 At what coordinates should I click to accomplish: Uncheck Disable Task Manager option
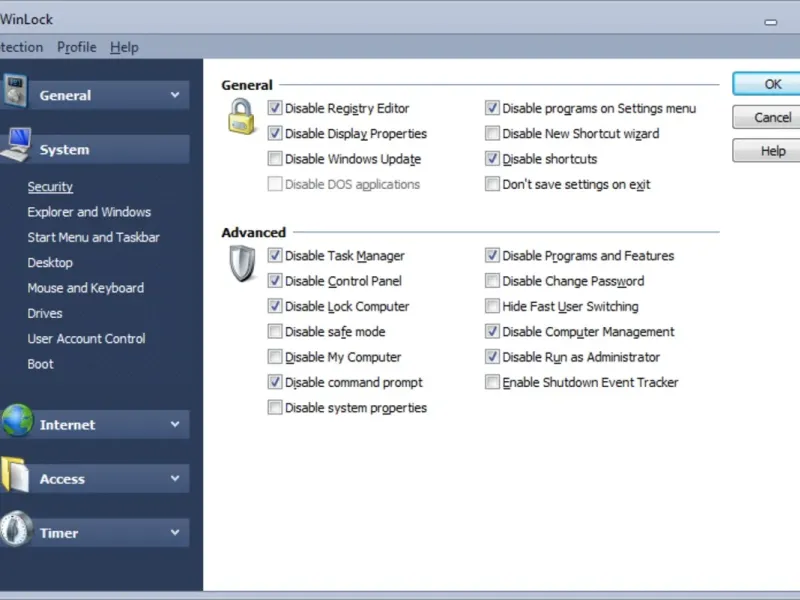tap(274, 255)
